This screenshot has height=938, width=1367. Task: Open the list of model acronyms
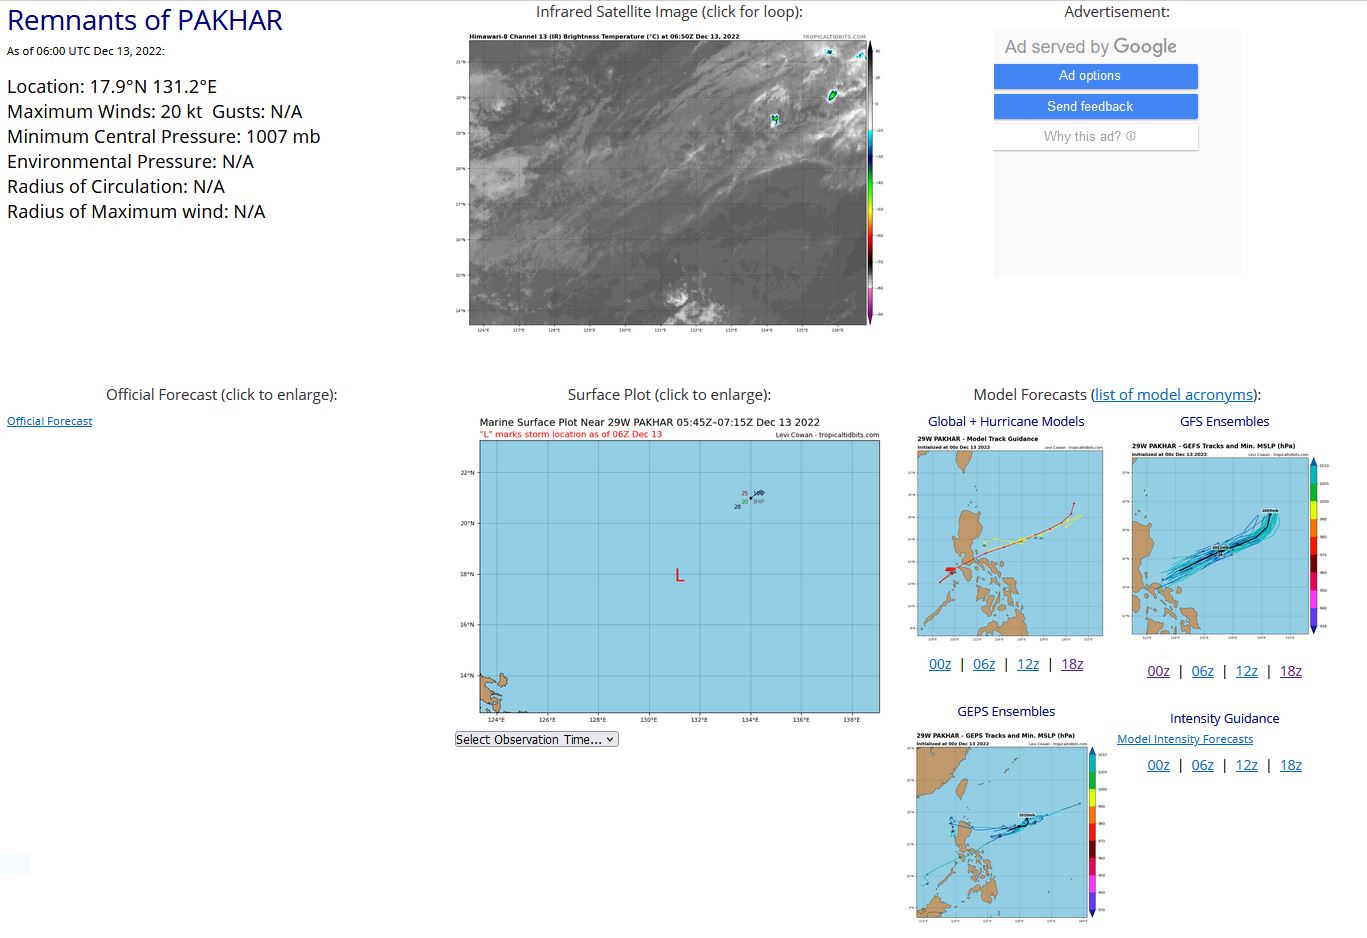coord(1174,395)
